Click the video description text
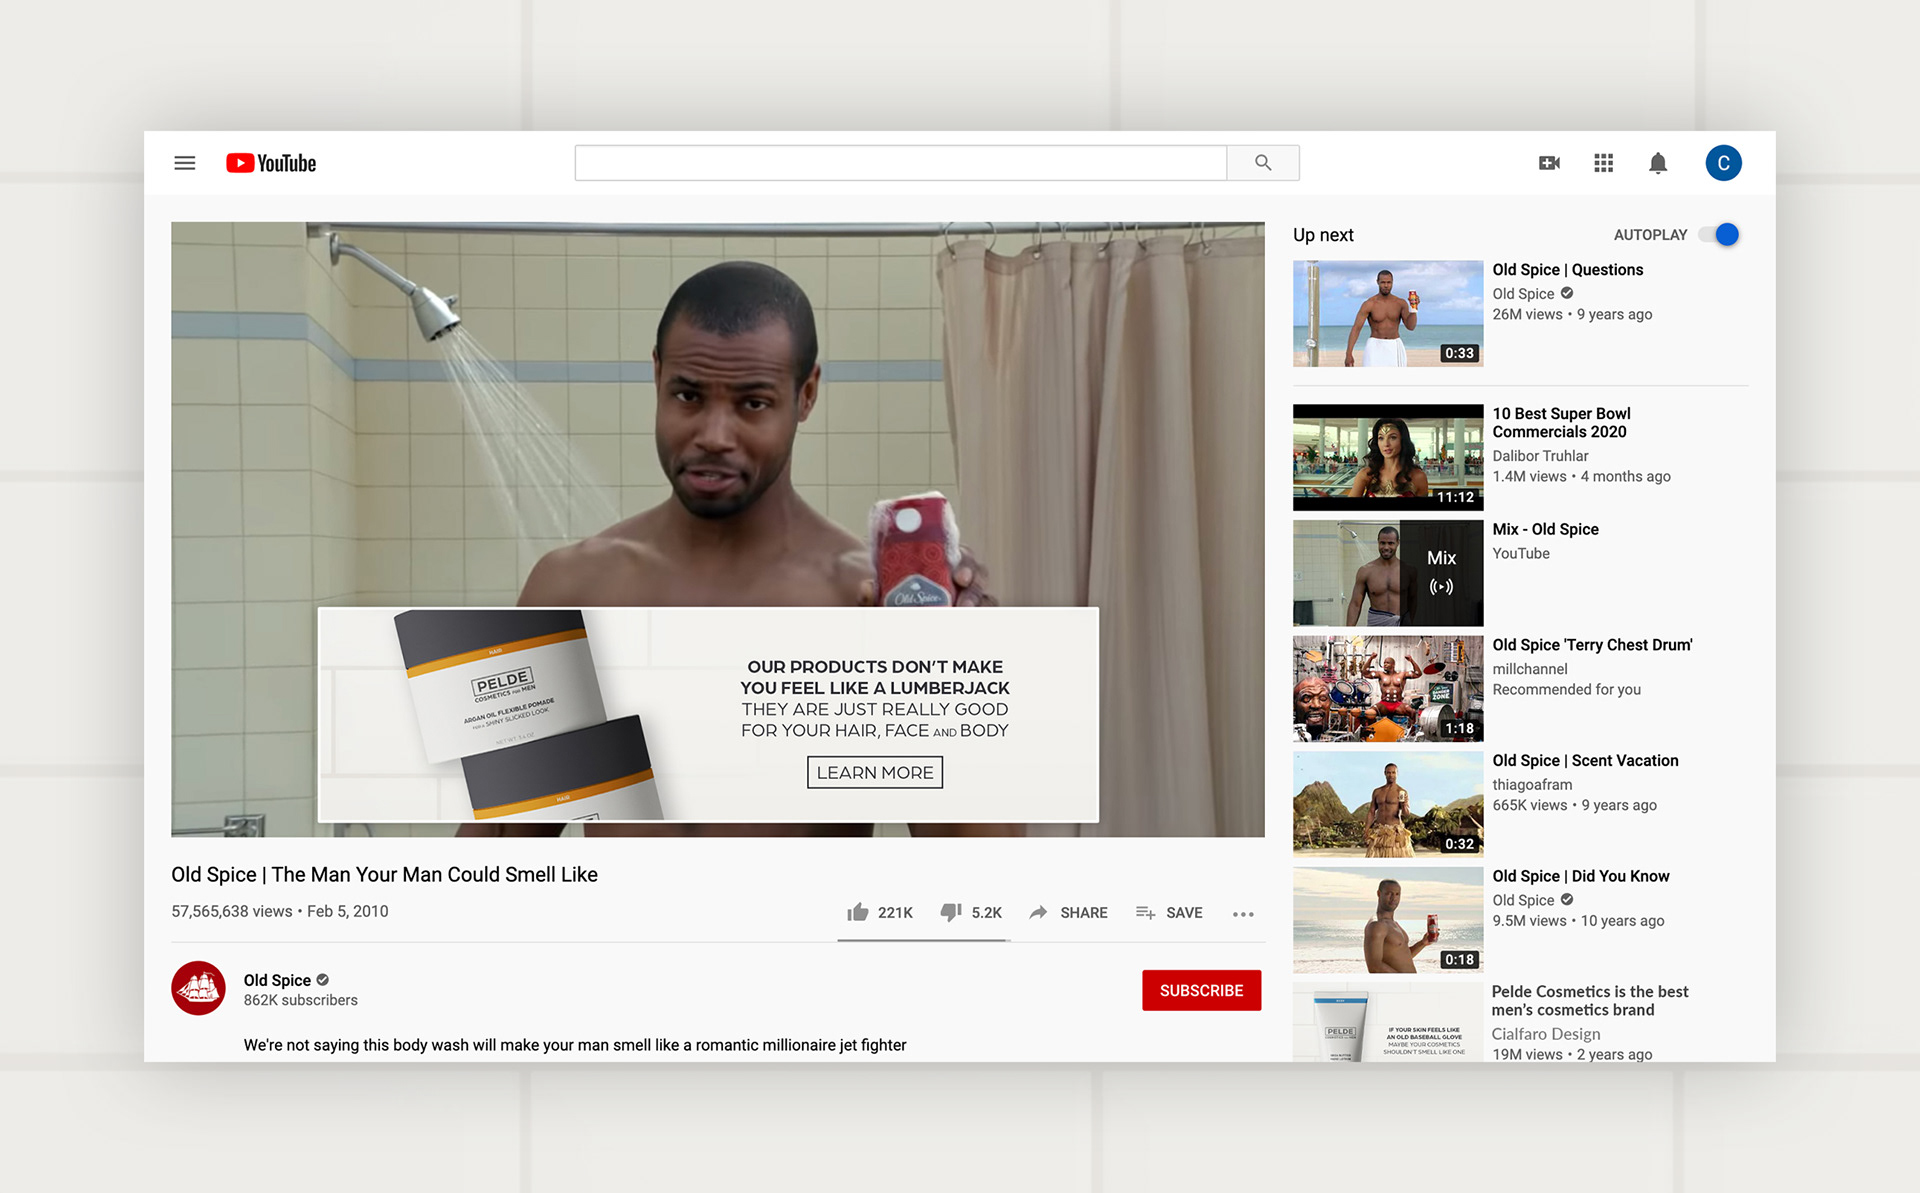The height and width of the screenshot is (1193, 1920). [575, 1045]
